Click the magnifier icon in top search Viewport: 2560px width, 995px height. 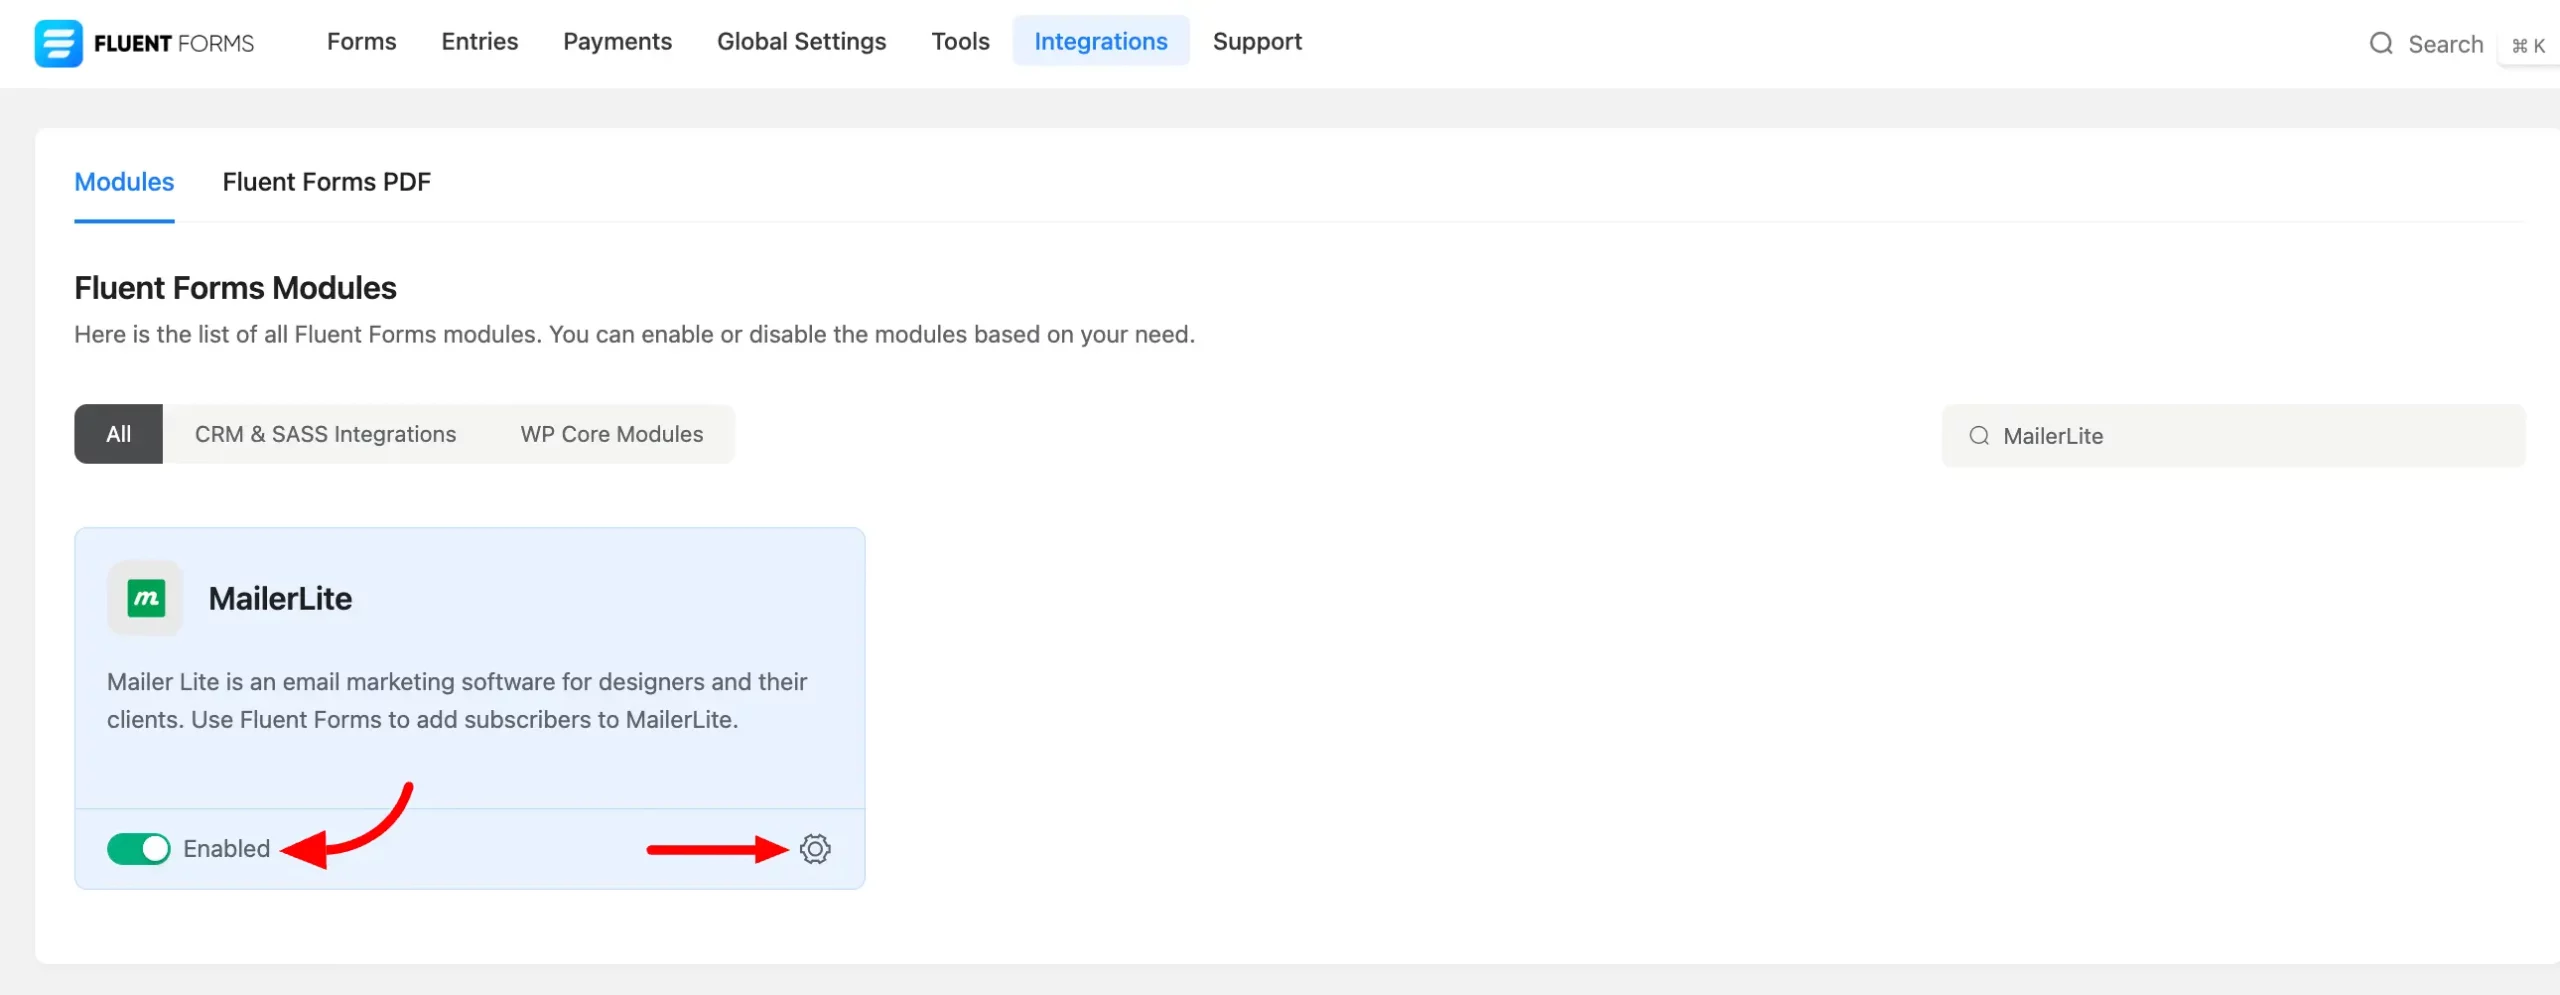coord(2381,44)
